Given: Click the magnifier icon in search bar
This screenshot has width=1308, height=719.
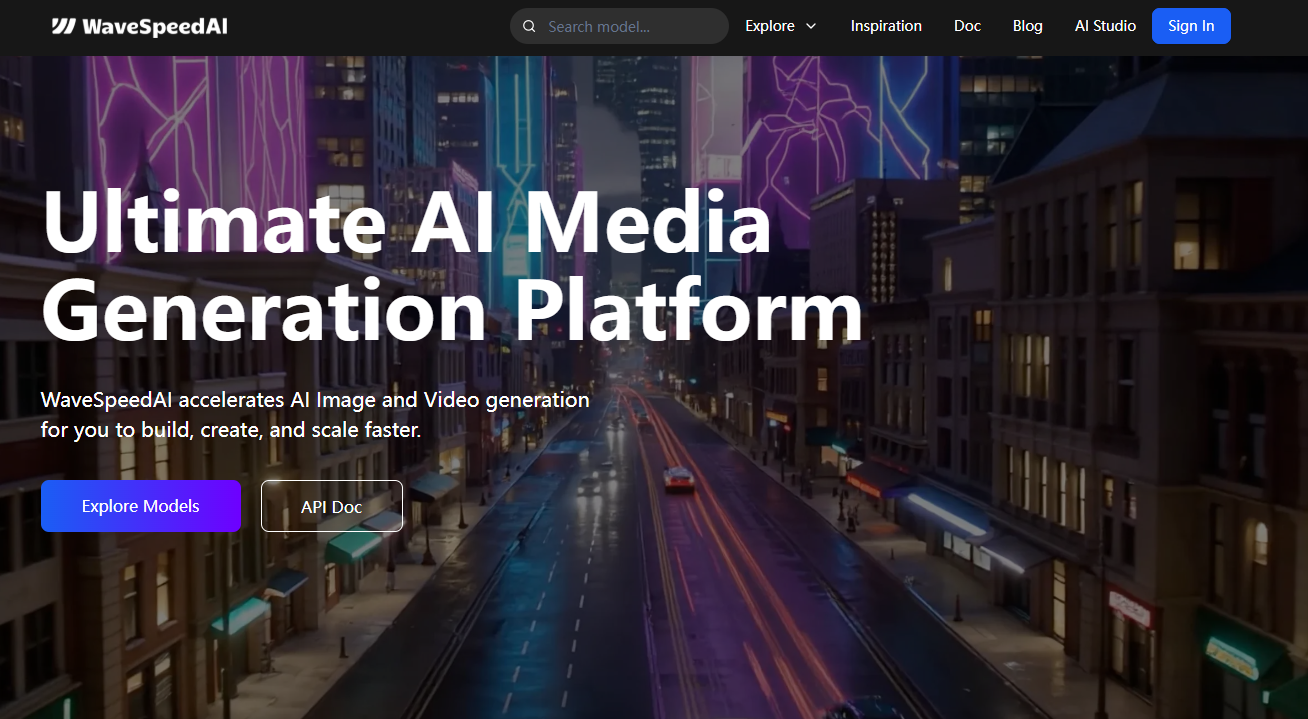Looking at the screenshot, I should [x=529, y=27].
